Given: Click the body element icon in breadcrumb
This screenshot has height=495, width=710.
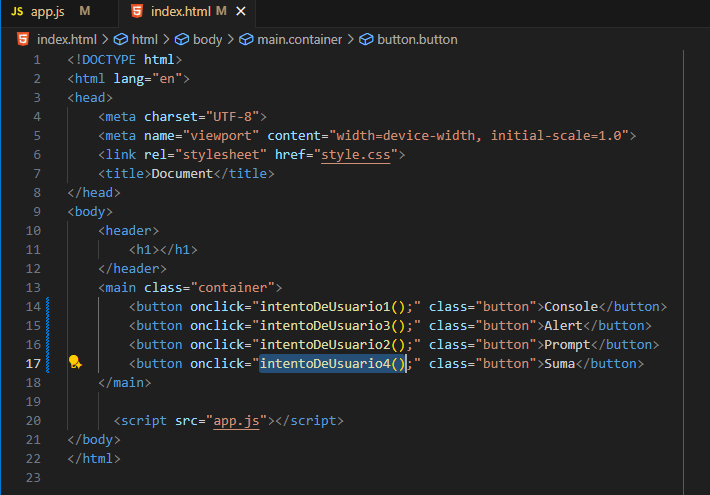Looking at the screenshot, I should 182,40.
